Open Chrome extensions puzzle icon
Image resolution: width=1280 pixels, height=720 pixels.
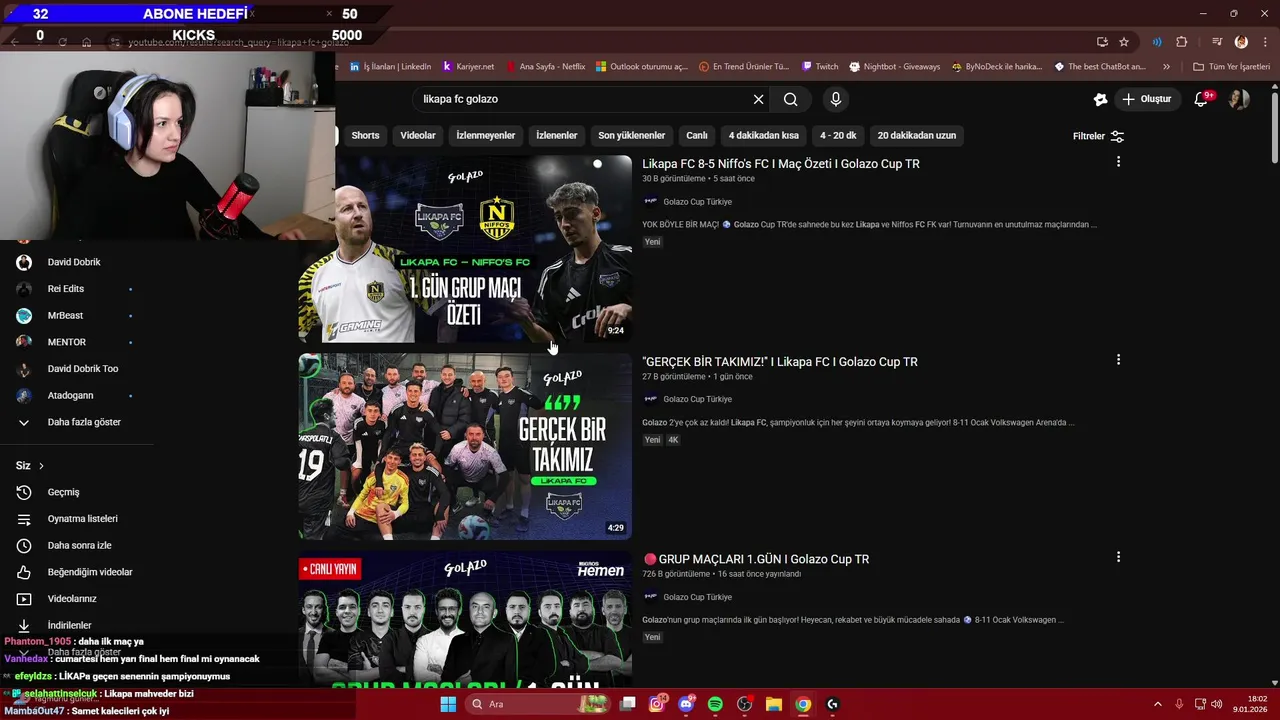pos(1182,42)
